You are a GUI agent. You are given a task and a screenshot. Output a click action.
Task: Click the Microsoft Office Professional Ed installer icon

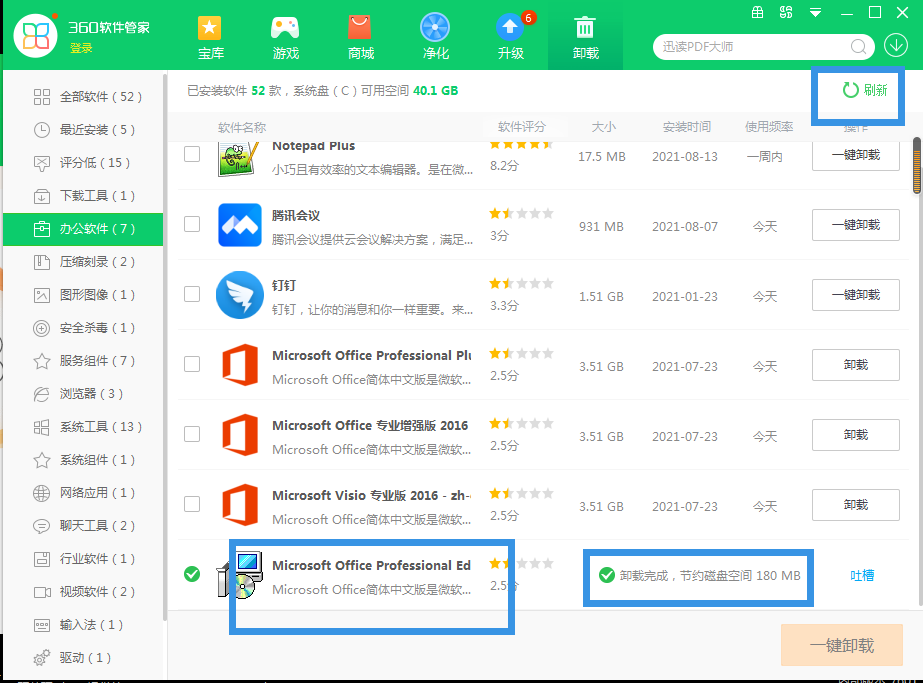tap(240, 574)
